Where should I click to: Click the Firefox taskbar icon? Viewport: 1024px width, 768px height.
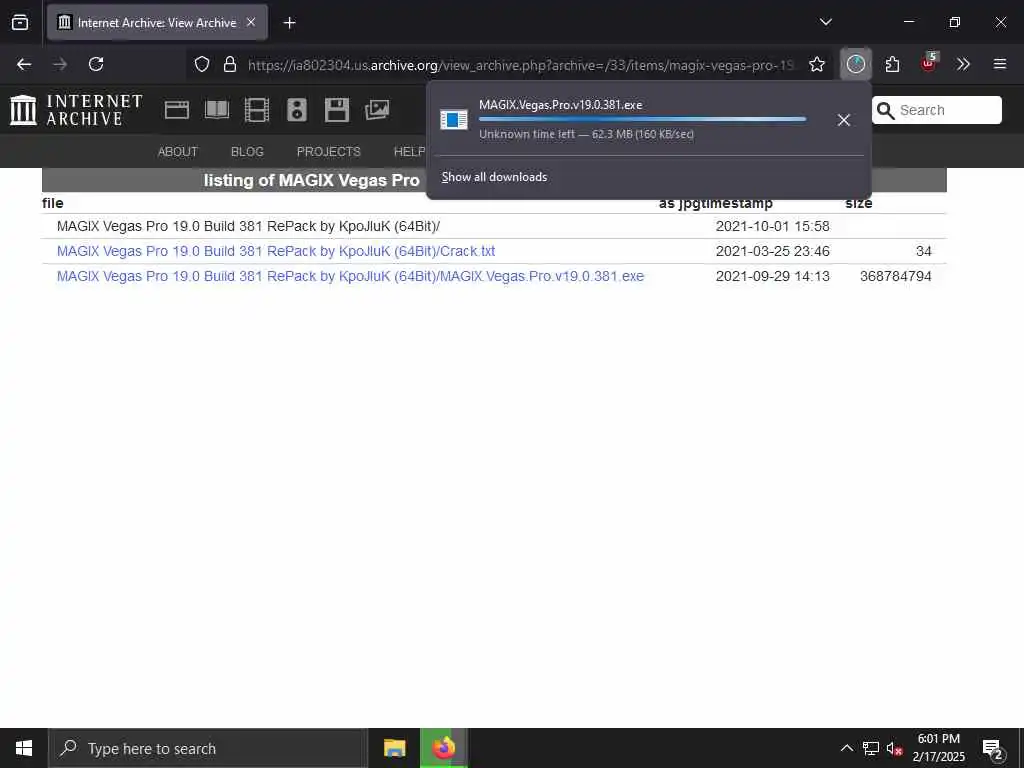click(443, 748)
